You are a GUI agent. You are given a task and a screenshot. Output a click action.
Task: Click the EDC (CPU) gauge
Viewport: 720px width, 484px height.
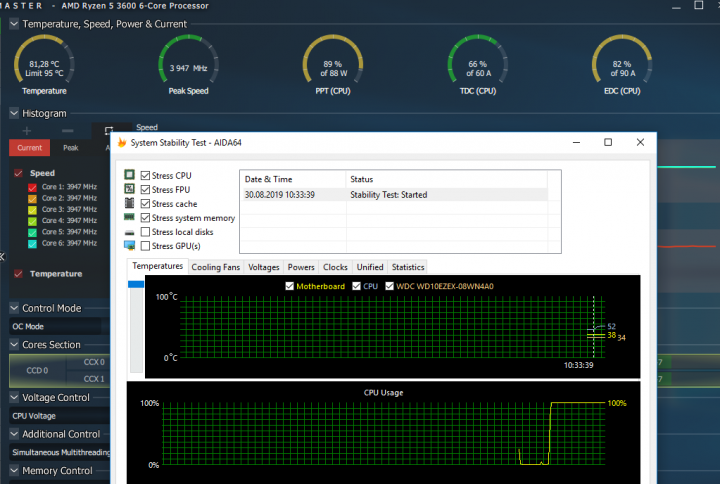[x=622, y=65]
